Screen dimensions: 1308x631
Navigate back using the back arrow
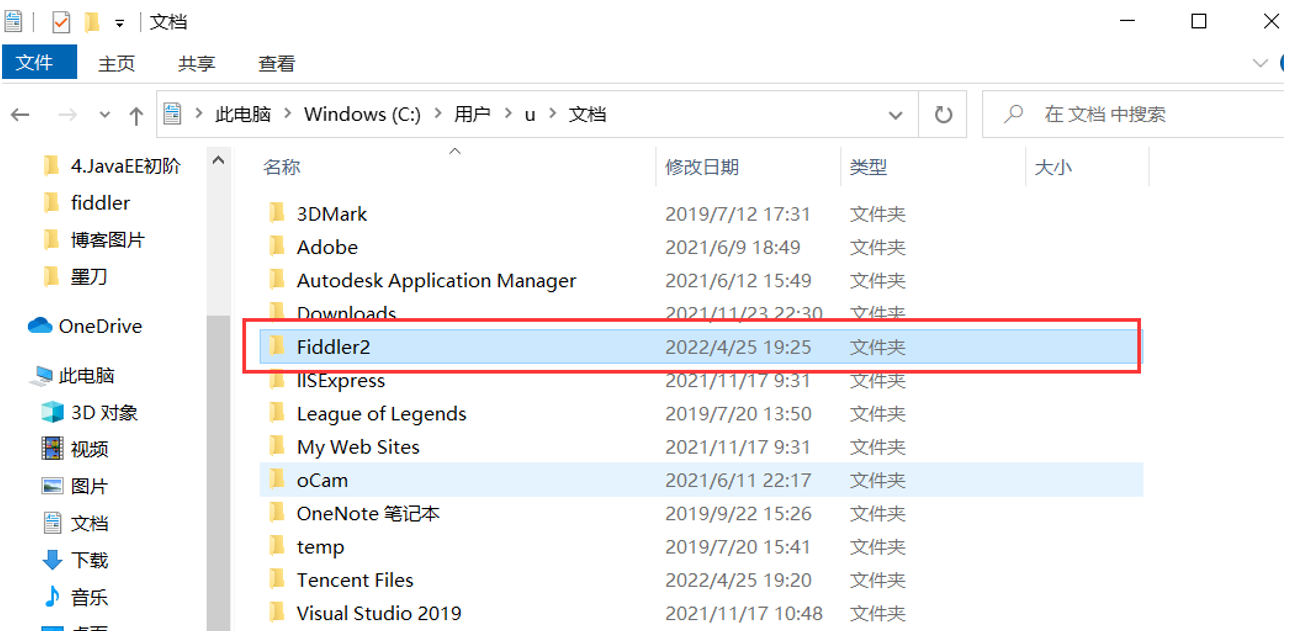20,113
